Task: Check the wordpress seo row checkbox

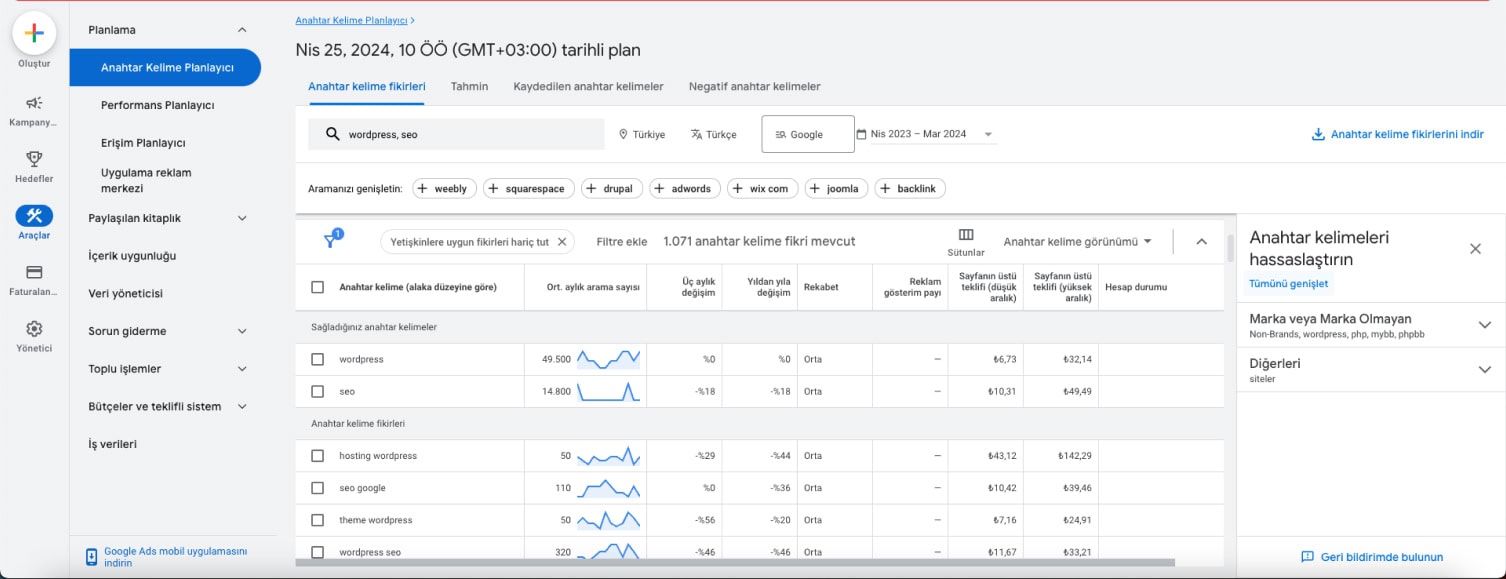Action: pos(318,552)
